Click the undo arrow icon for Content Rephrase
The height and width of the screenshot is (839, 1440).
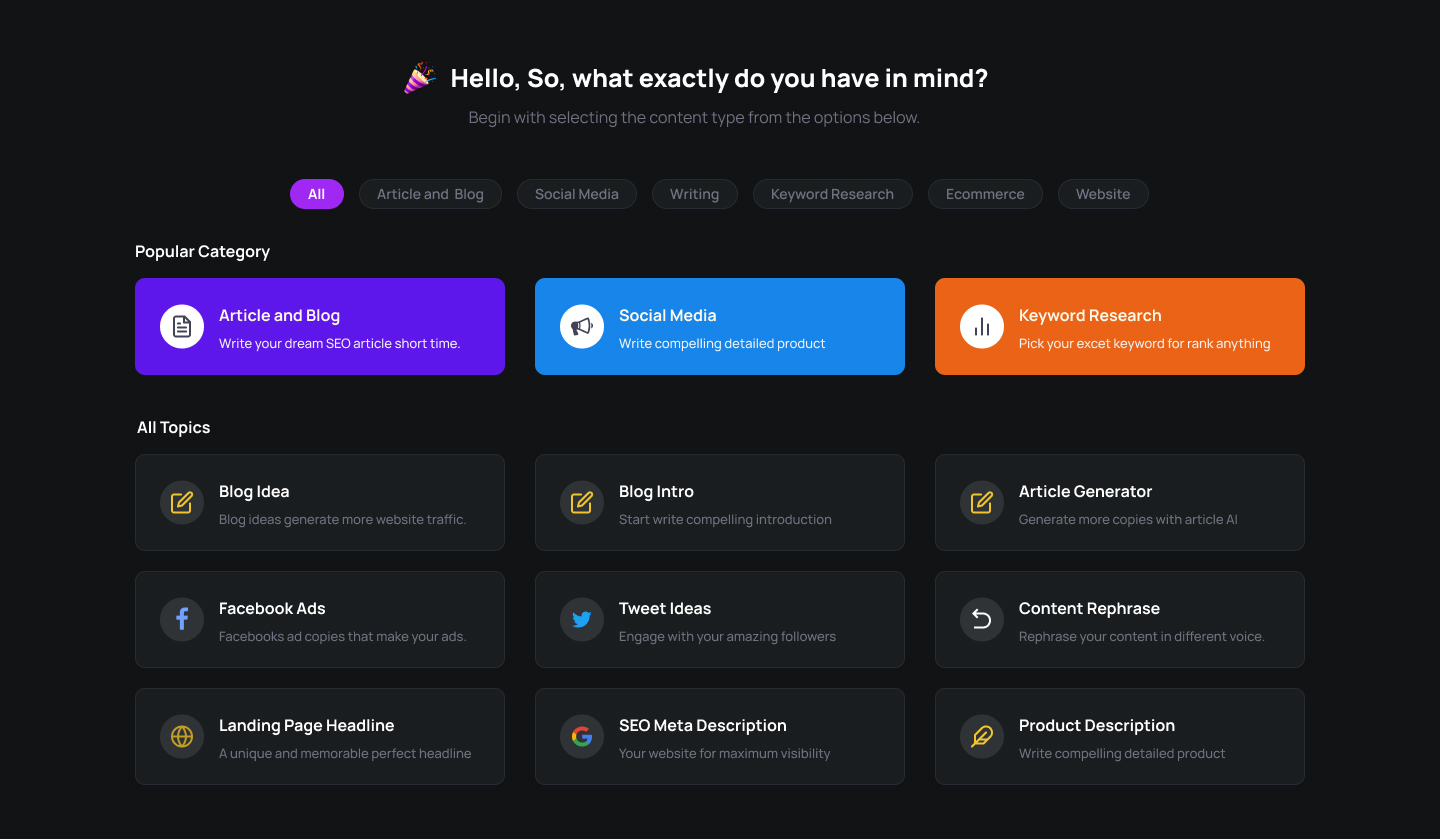[x=982, y=620]
